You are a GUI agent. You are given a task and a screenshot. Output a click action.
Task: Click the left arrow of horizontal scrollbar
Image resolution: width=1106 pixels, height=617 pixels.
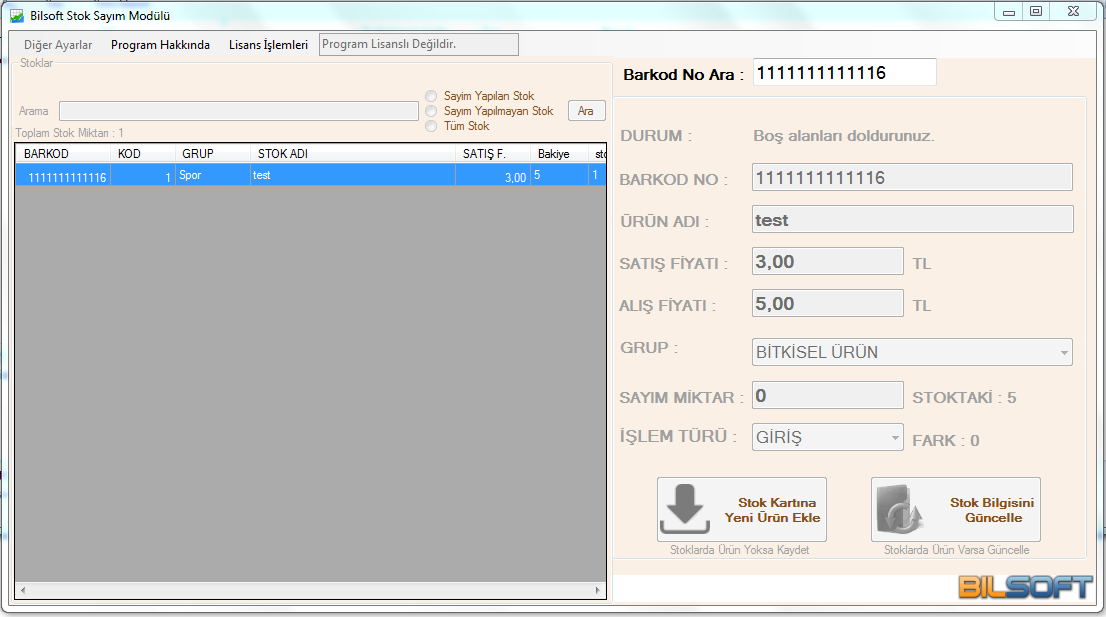coord(23,590)
